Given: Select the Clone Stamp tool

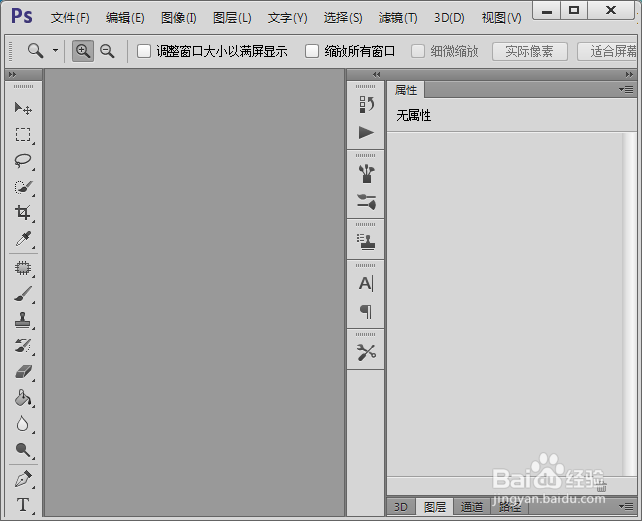Looking at the screenshot, I should [x=23, y=320].
